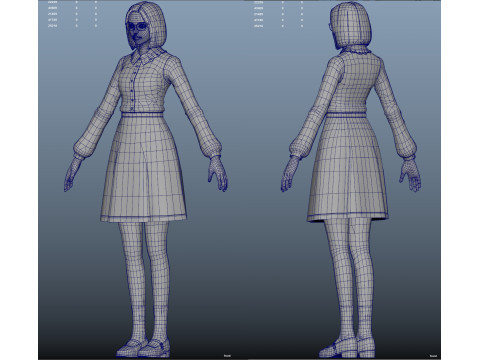480x360 pixels.
Task: Click the poly count readout in left viewport
Action: [73, 13]
